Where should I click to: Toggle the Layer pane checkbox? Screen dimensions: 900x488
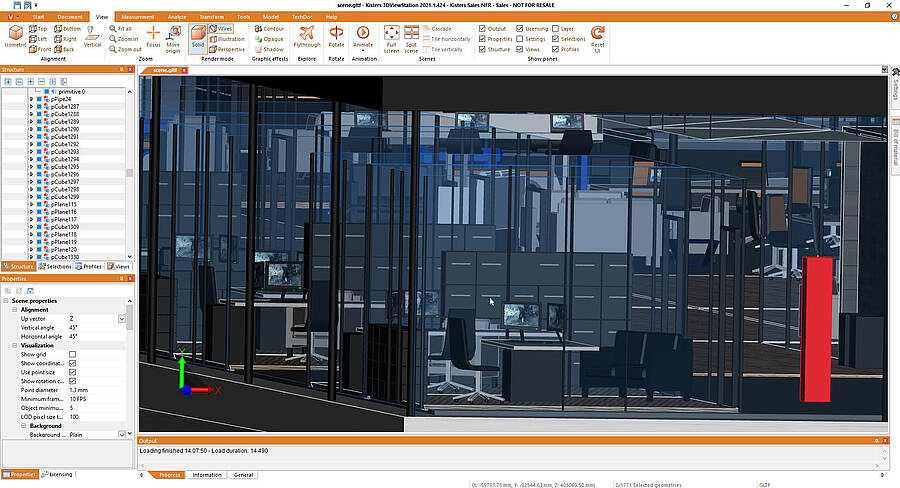[556, 29]
